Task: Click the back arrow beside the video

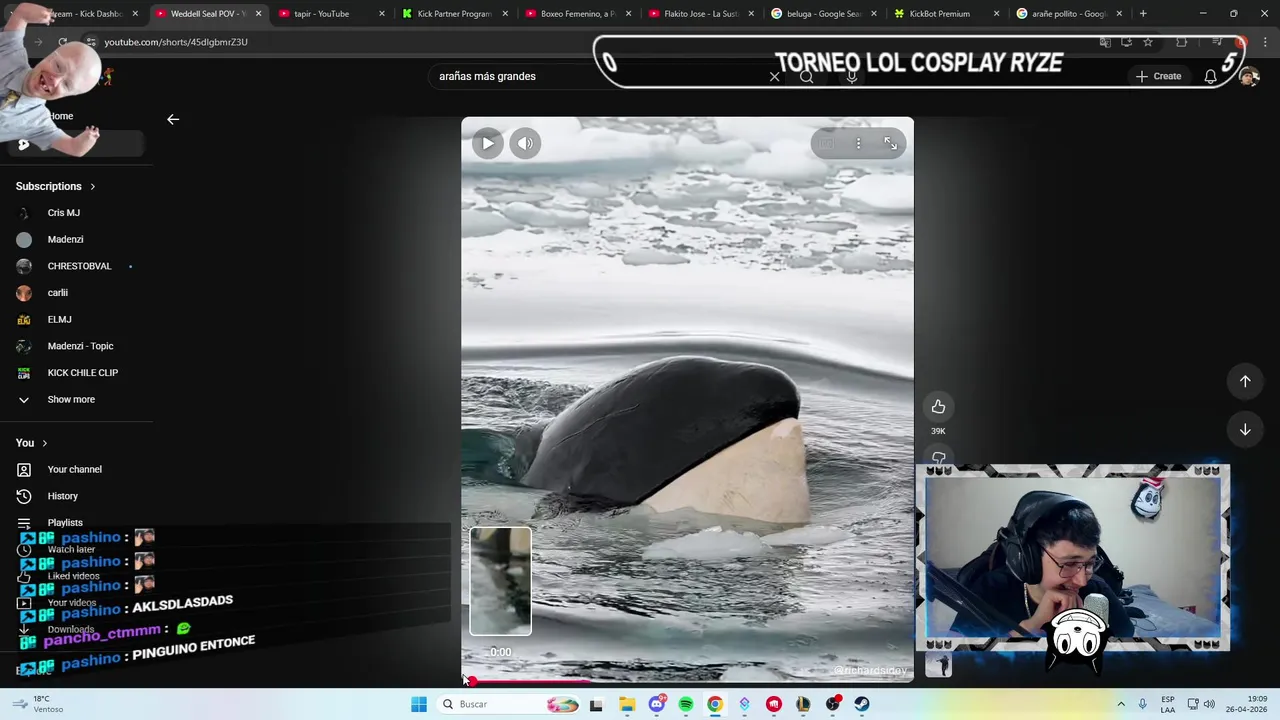Action: pyautogui.click(x=173, y=119)
